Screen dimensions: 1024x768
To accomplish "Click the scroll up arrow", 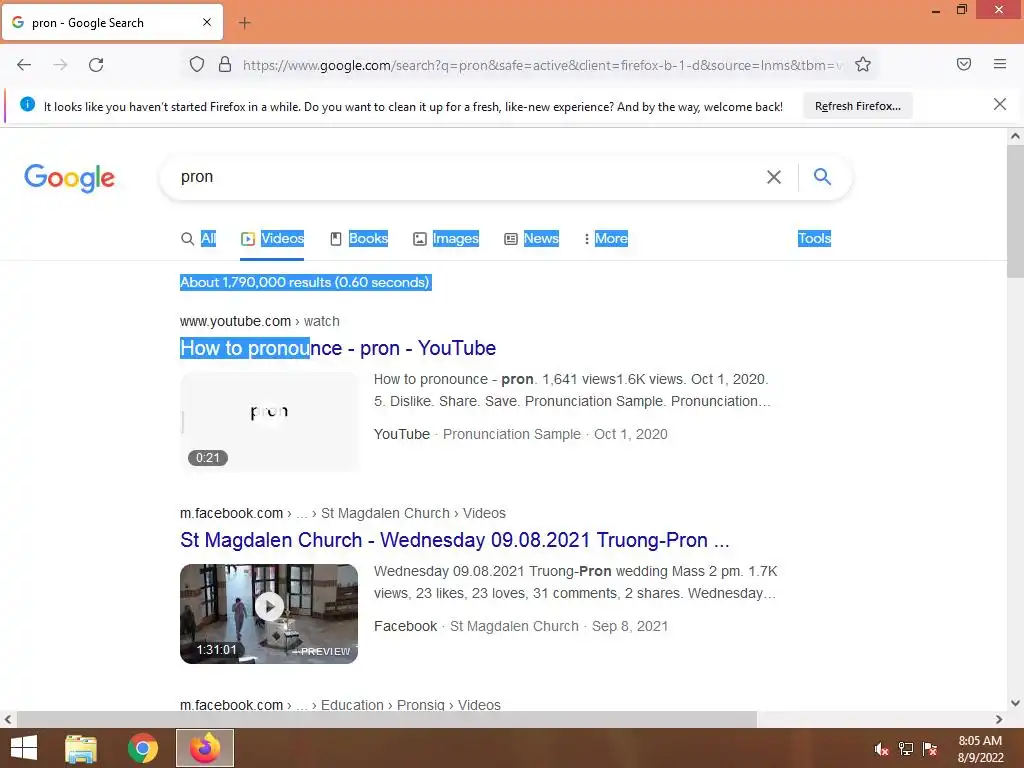I will point(1015,136).
